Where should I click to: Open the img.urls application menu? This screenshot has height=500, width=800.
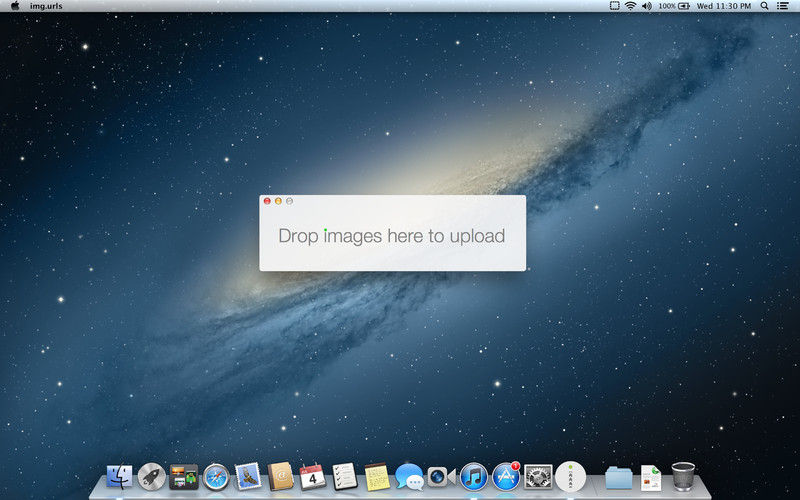tap(46, 6)
